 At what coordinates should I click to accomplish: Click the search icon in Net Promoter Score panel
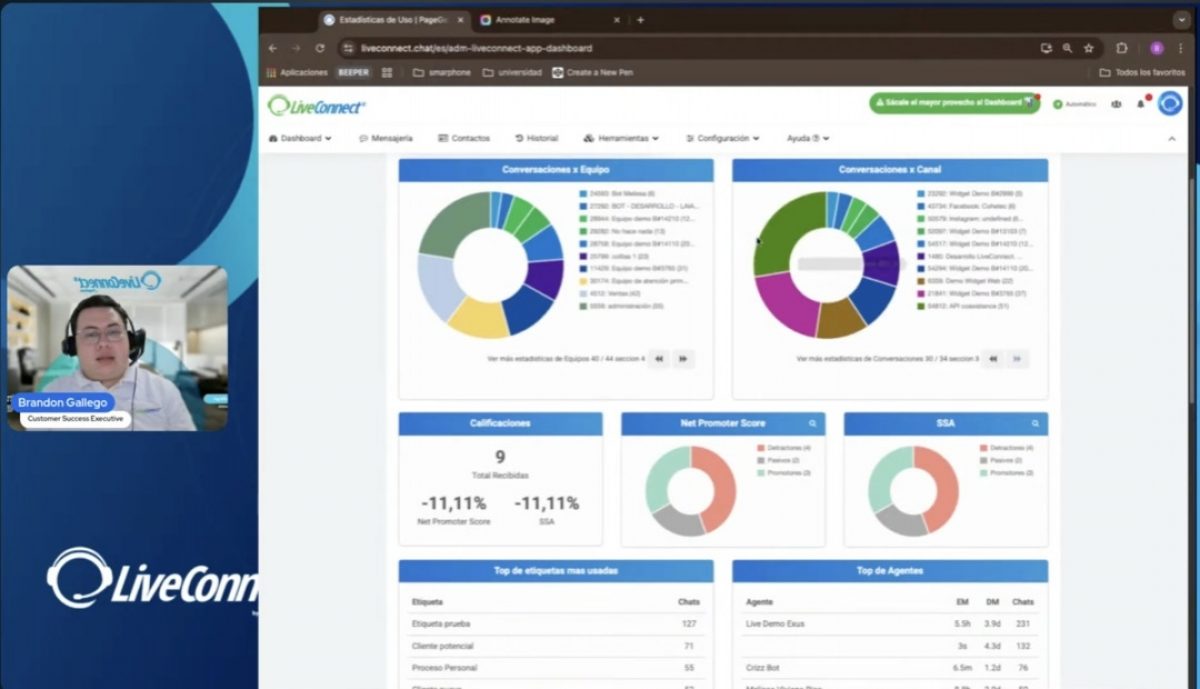[812, 424]
